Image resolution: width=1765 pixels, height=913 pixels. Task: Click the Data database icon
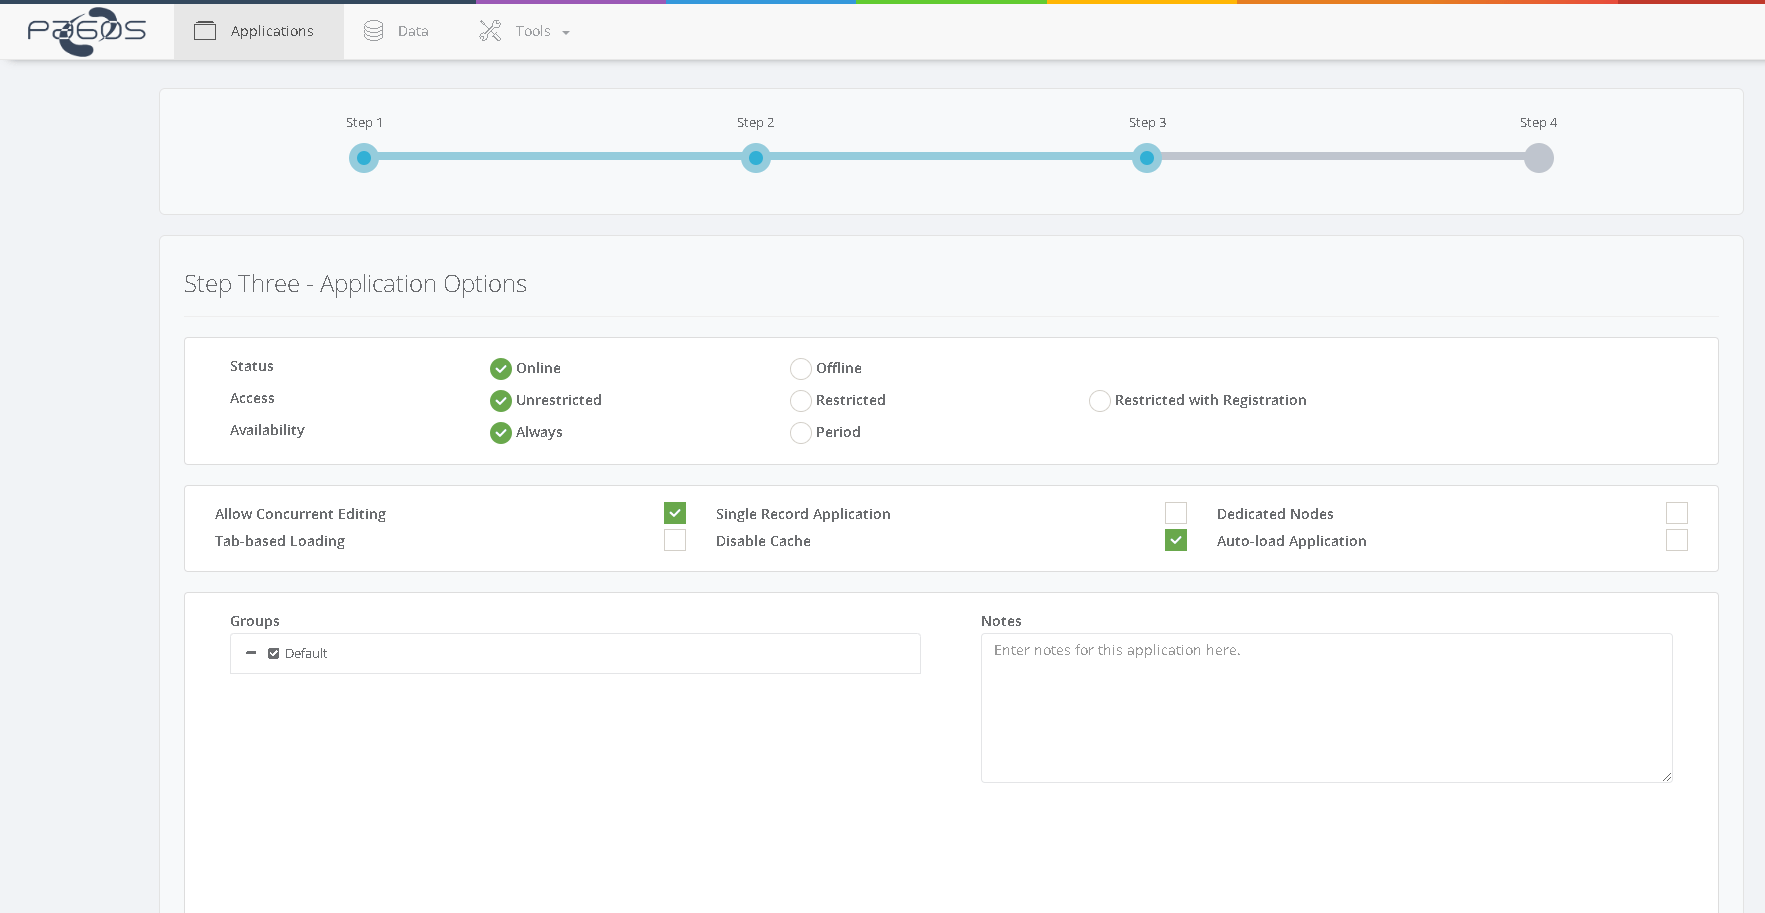point(374,31)
